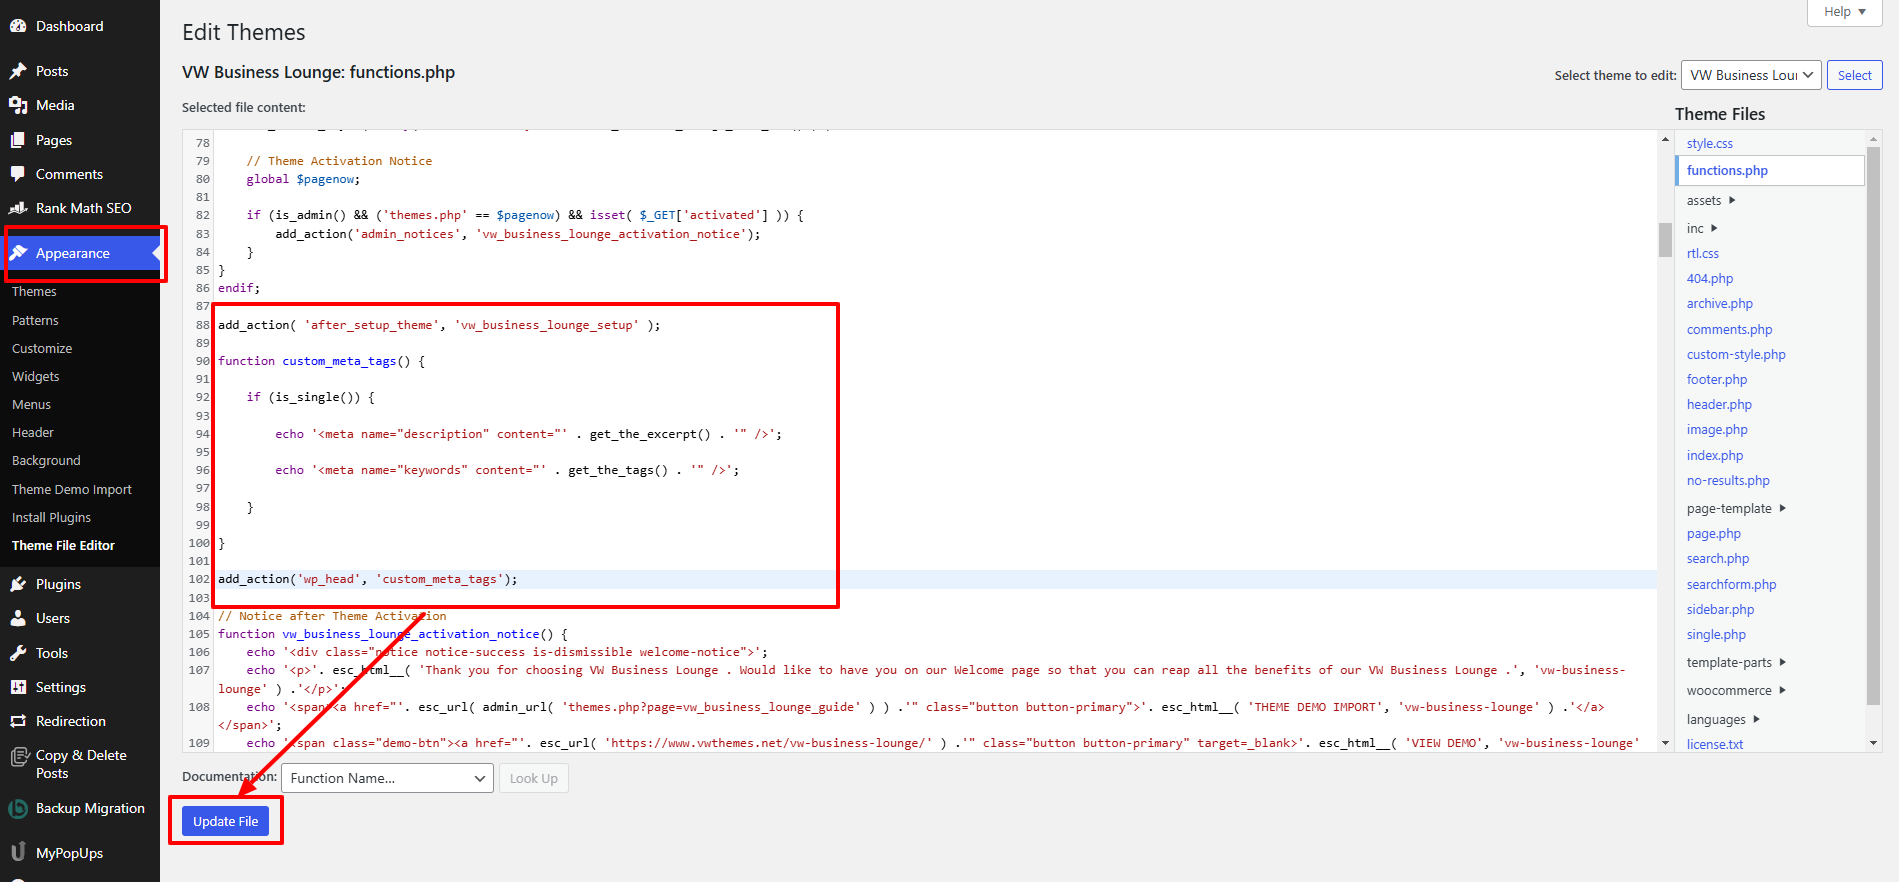Open the Install Plugins submenu item
The image size is (1899, 882).
coord(51,517)
